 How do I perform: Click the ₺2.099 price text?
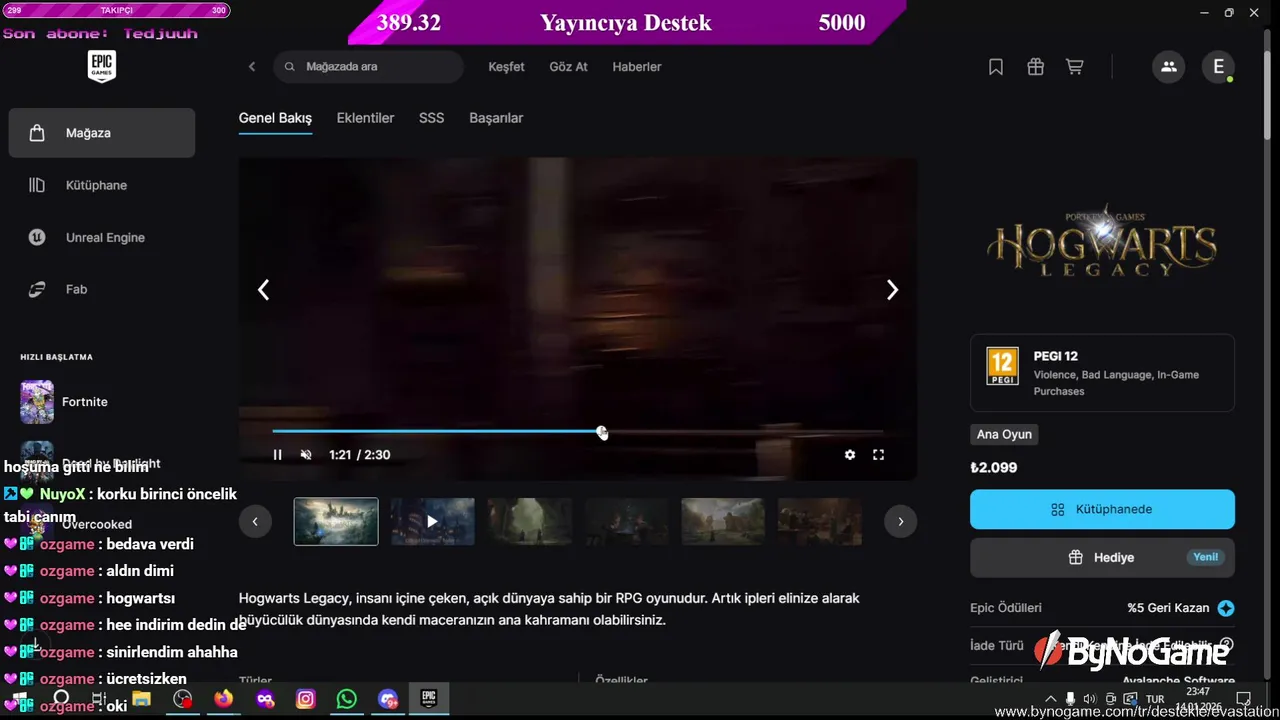coord(993,467)
